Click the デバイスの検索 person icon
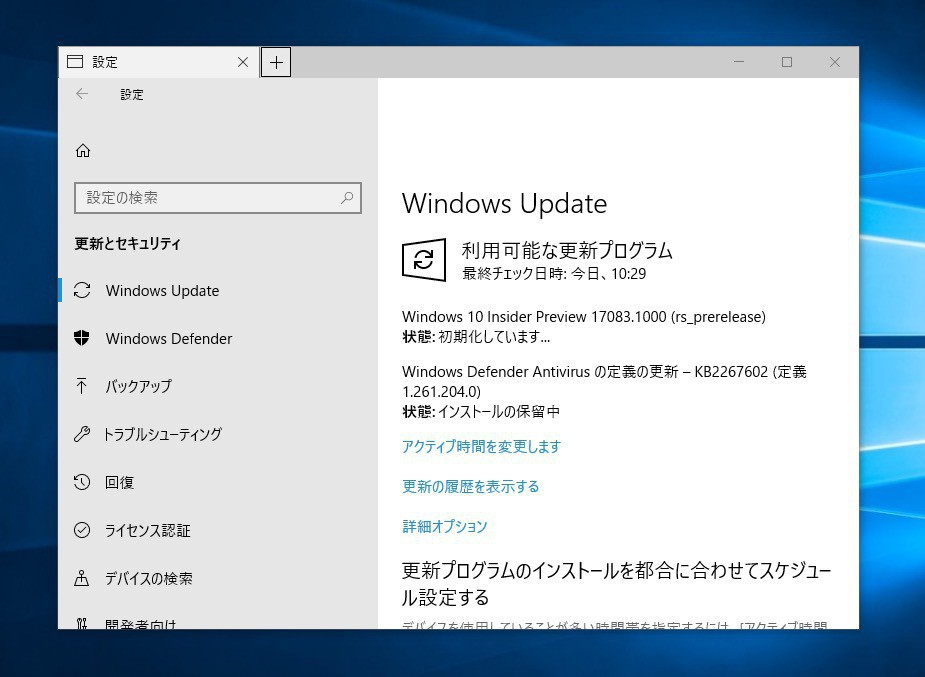 (x=83, y=578)
